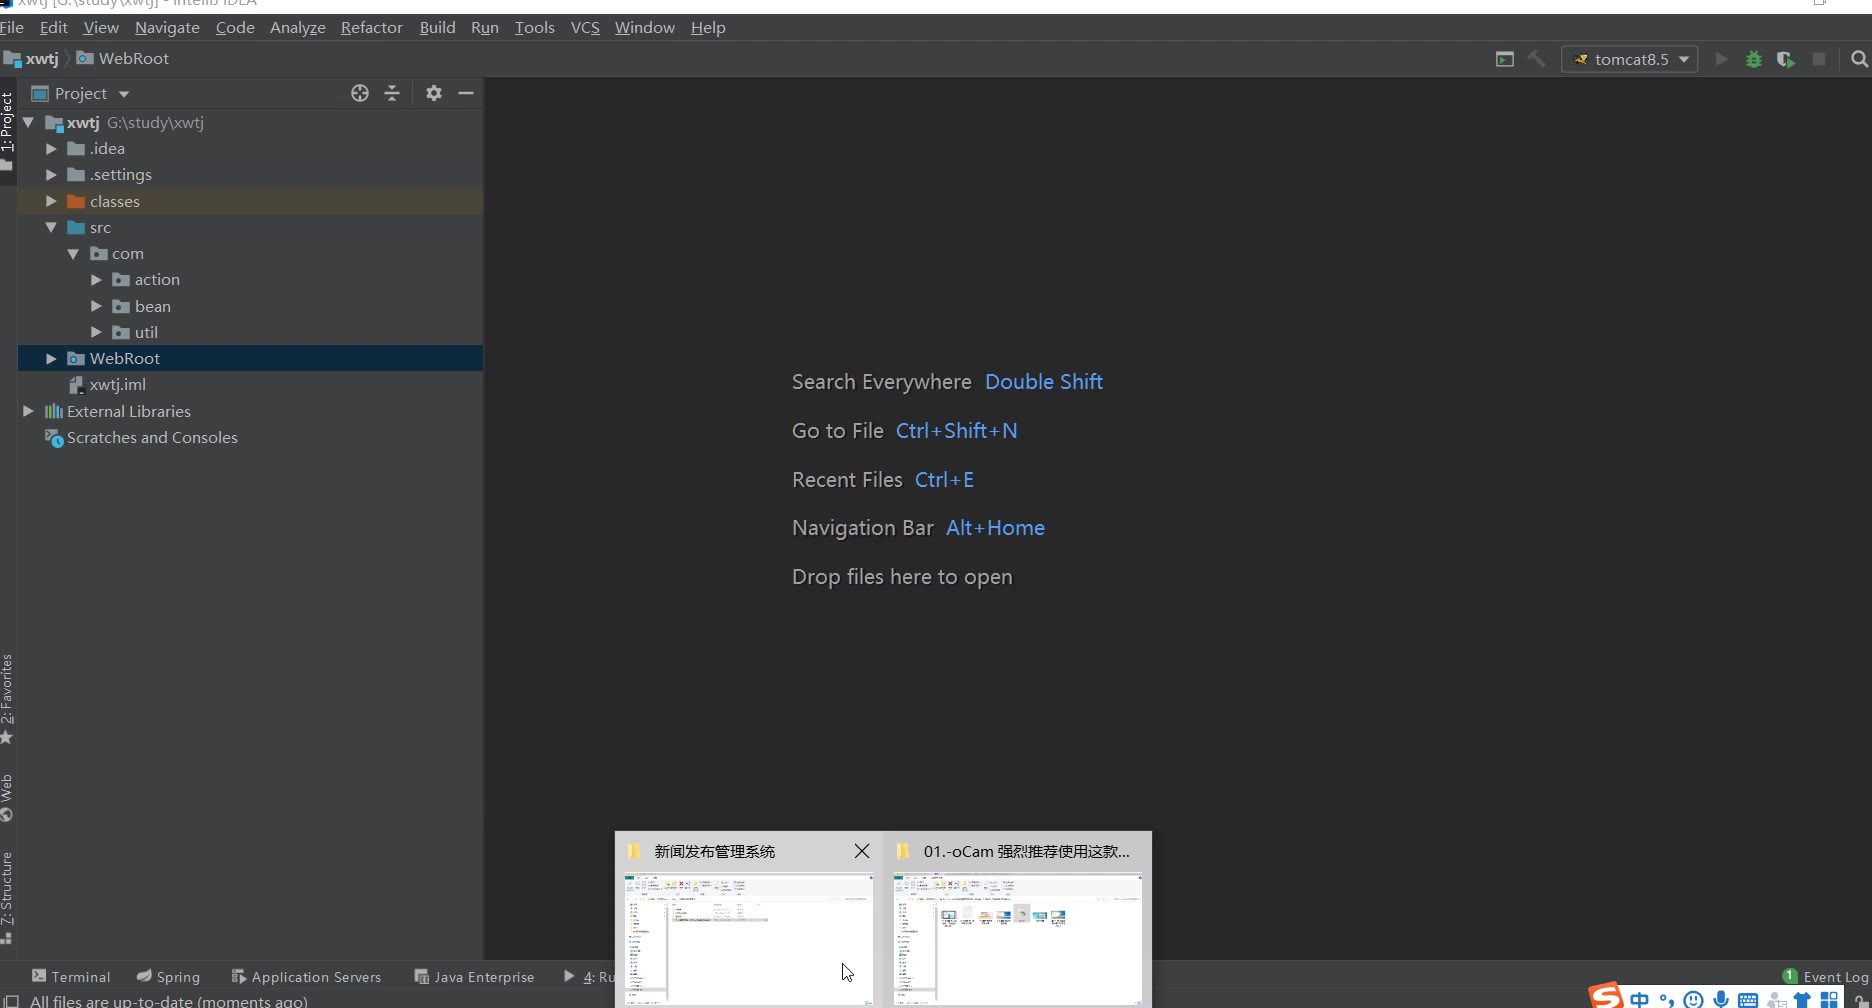Expand the WebRoot folder arrow
This screenshot has height=1008, width=1872.
pos(51,358)
